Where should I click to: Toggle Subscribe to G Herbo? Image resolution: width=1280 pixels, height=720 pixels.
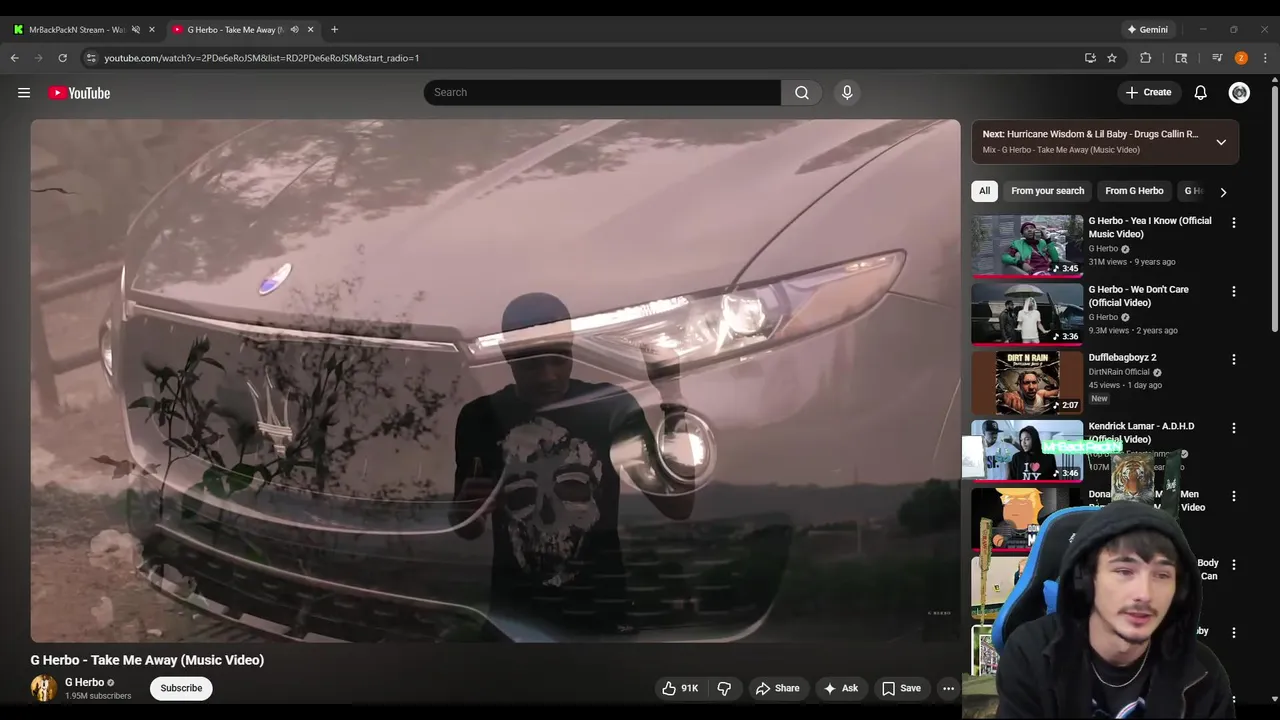pyautogui.click(x=181, y=688)
